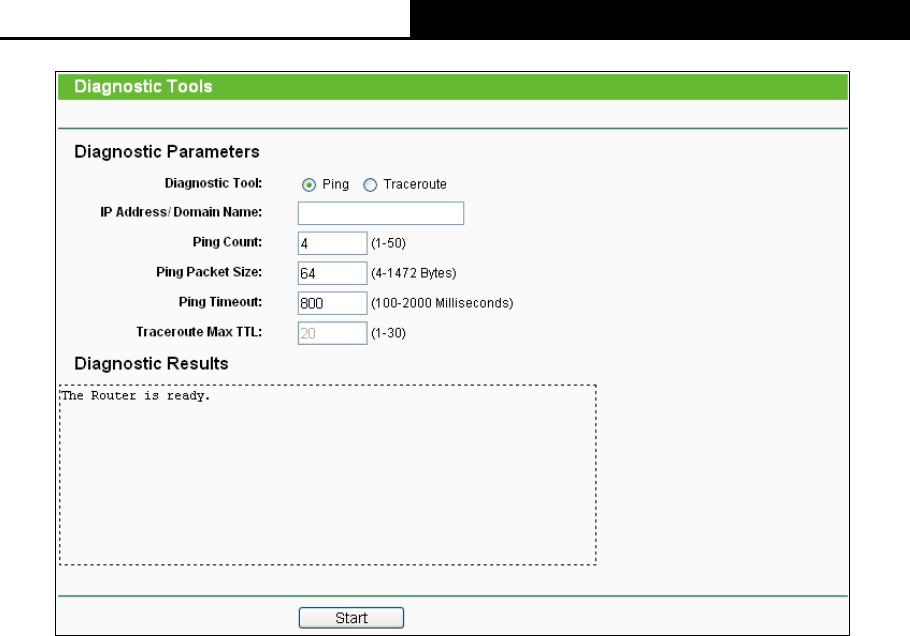Click inside the Diagnostic Results output box
The image size is (910, 636).
click(x=327, y=475)
